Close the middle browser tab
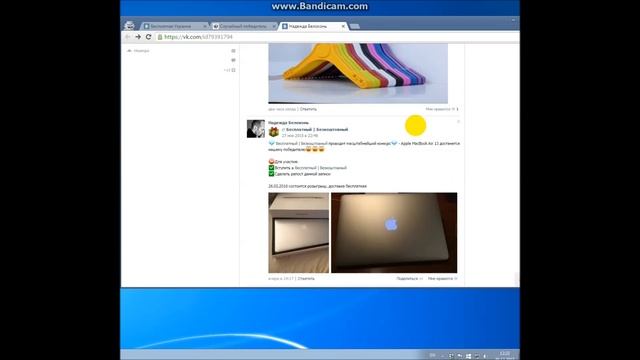The image size is (640, 360). [x=274, y=26]
